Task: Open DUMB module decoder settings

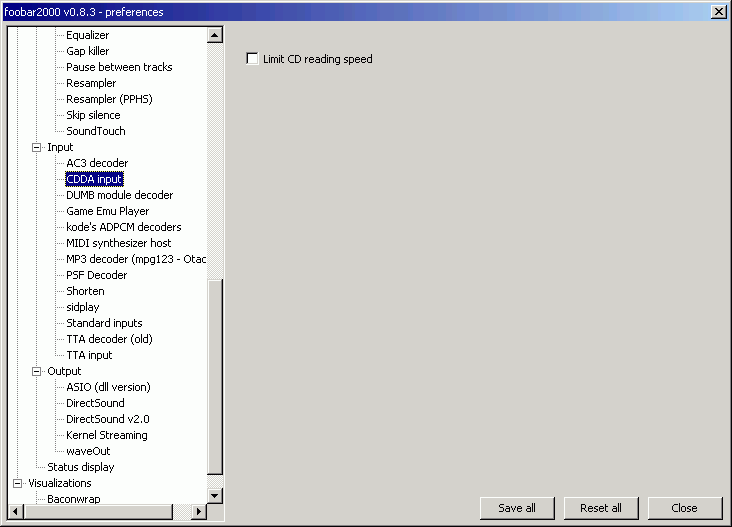Action: point(120,195)
